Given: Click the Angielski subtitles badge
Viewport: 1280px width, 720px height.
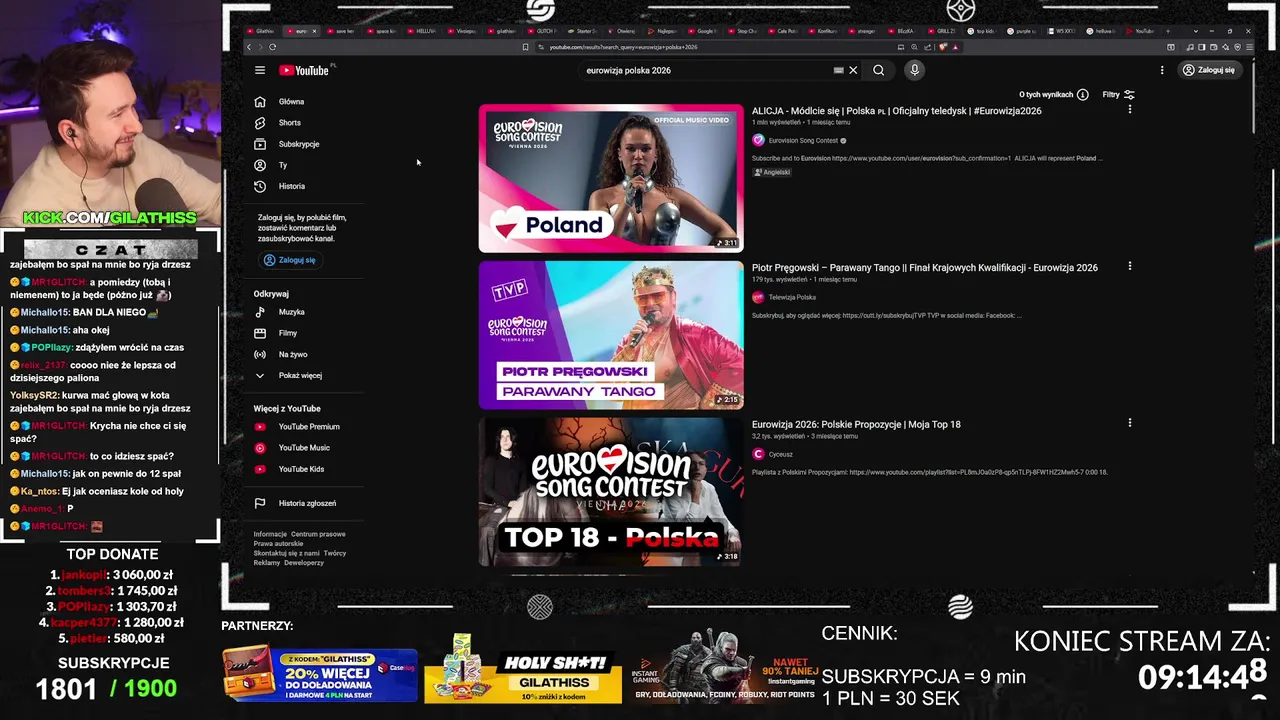Looking at the screenshot, I should (x=772, y=172).
